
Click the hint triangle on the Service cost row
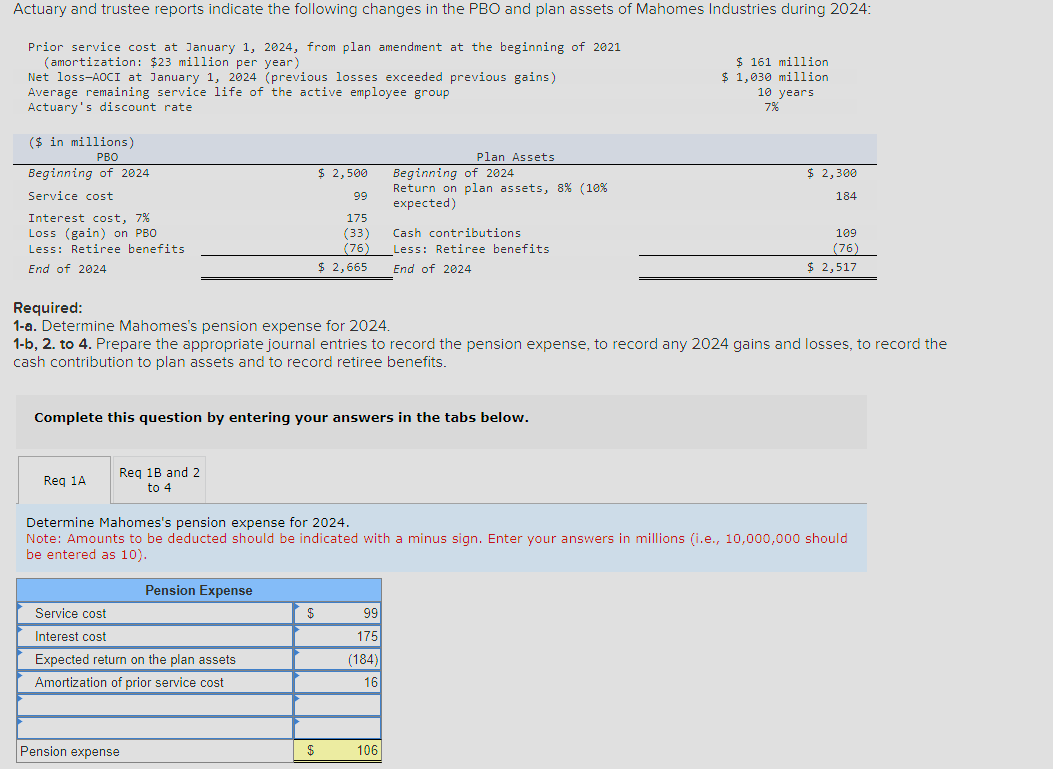(20, 608)
